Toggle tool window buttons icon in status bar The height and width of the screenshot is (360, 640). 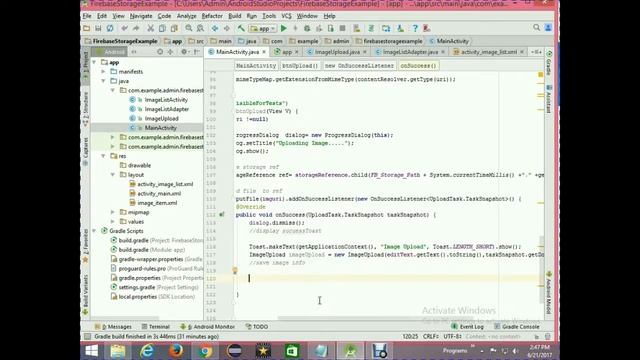(87, 336)
